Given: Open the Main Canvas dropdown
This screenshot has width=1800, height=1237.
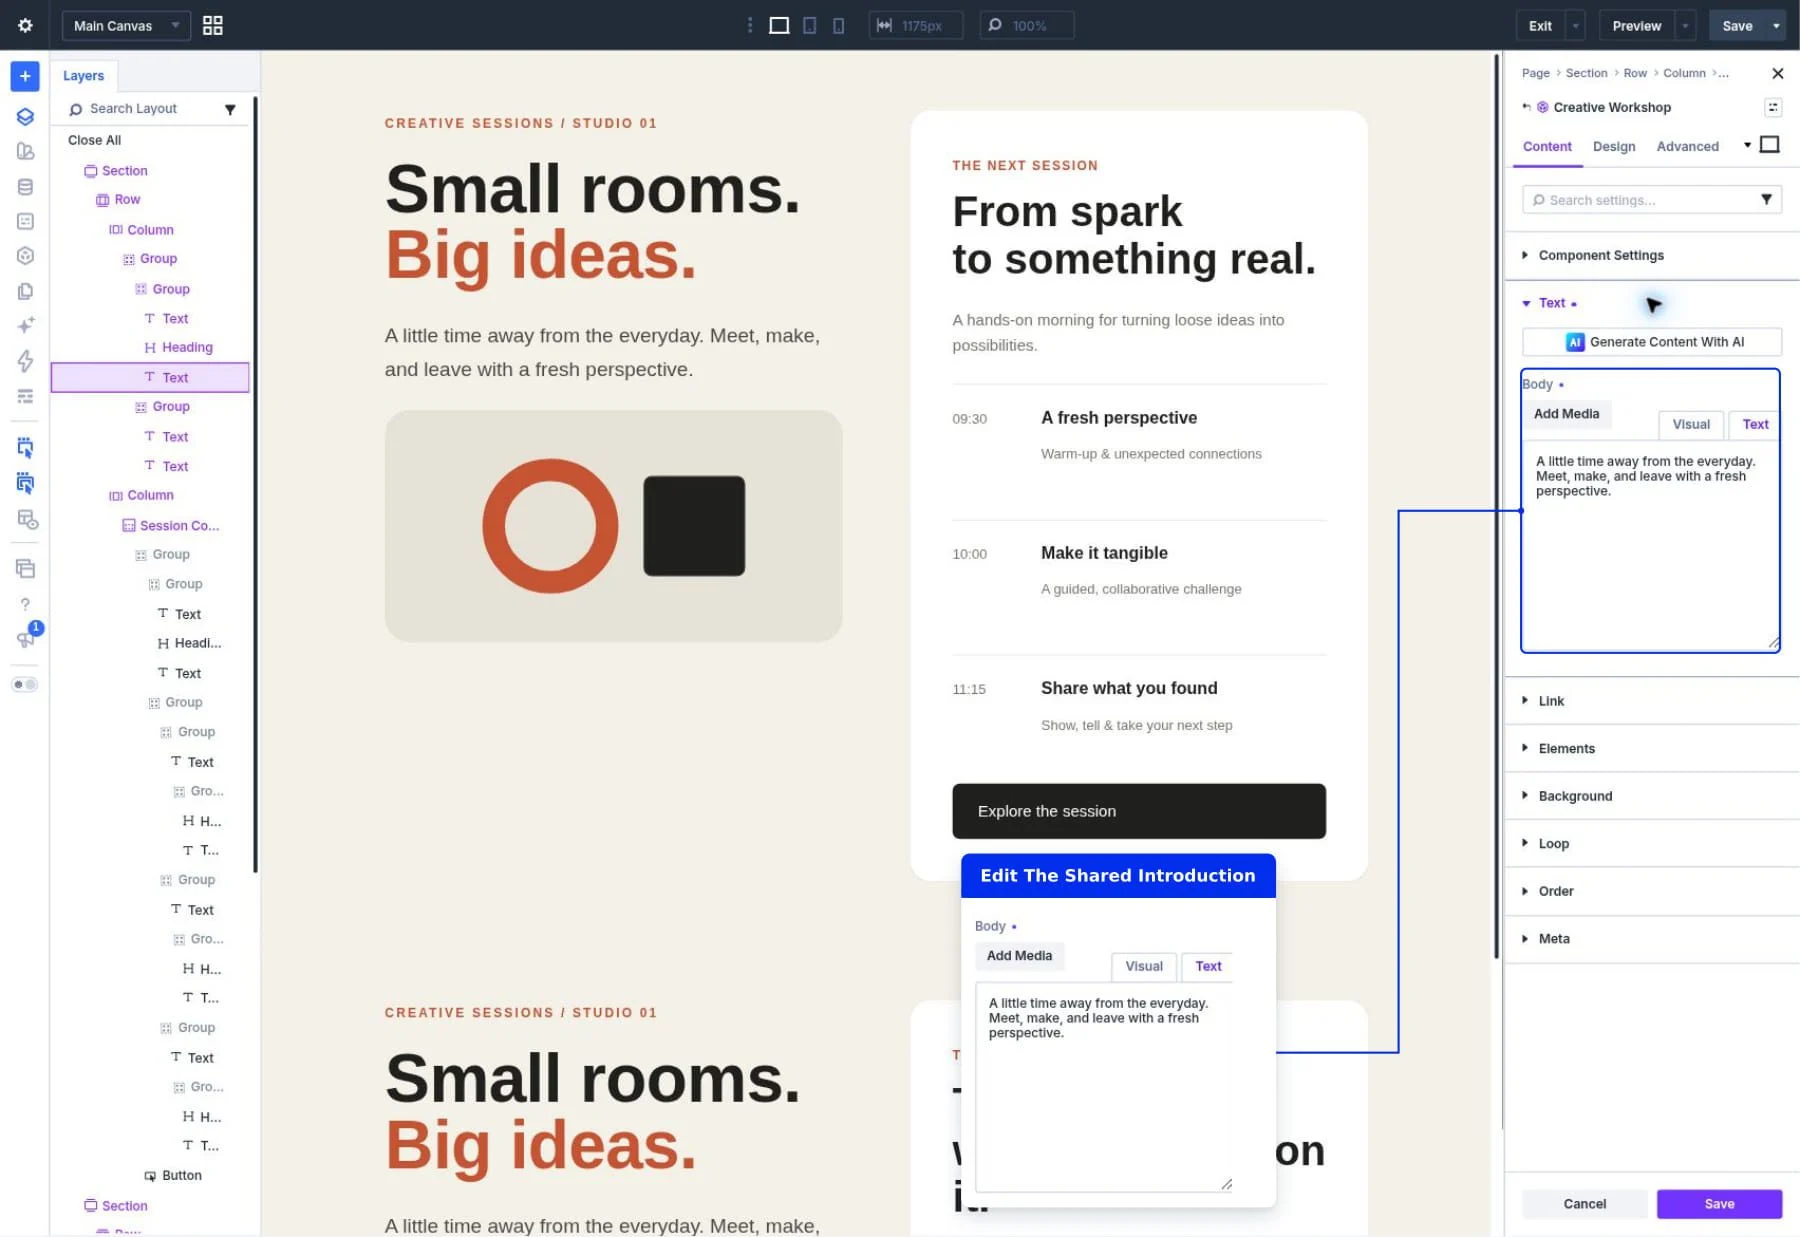Looking at the screenshot, I should click(x=126, y=26).
